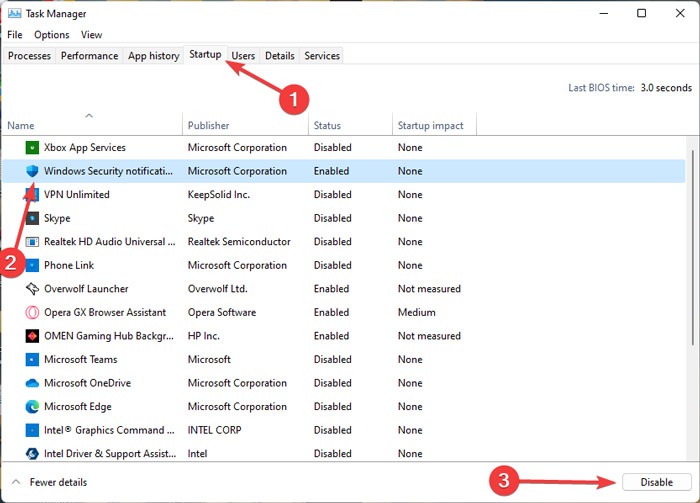Select the Intel Graphics Command entry
The width and height of the screenshot is (700, 503).
109,430
